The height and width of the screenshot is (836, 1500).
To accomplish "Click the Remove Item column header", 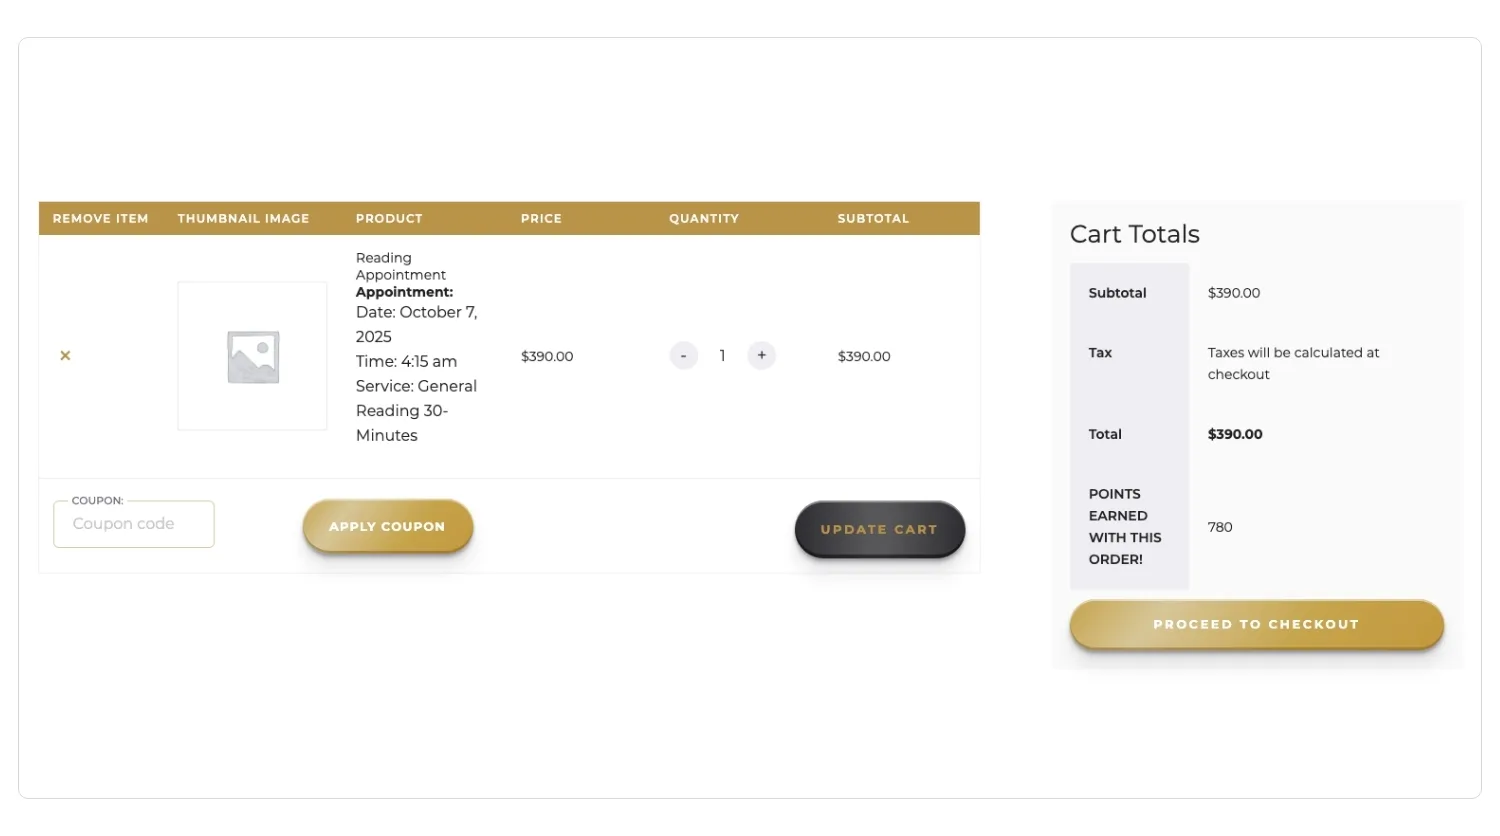I will (100, 218).
